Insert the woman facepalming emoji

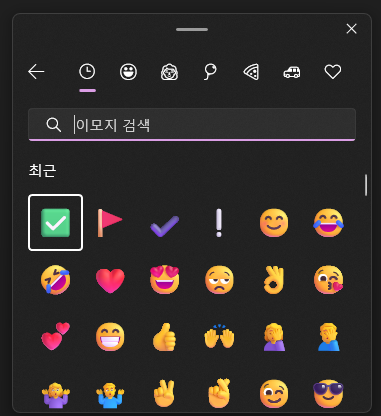(x=274, y=337)
